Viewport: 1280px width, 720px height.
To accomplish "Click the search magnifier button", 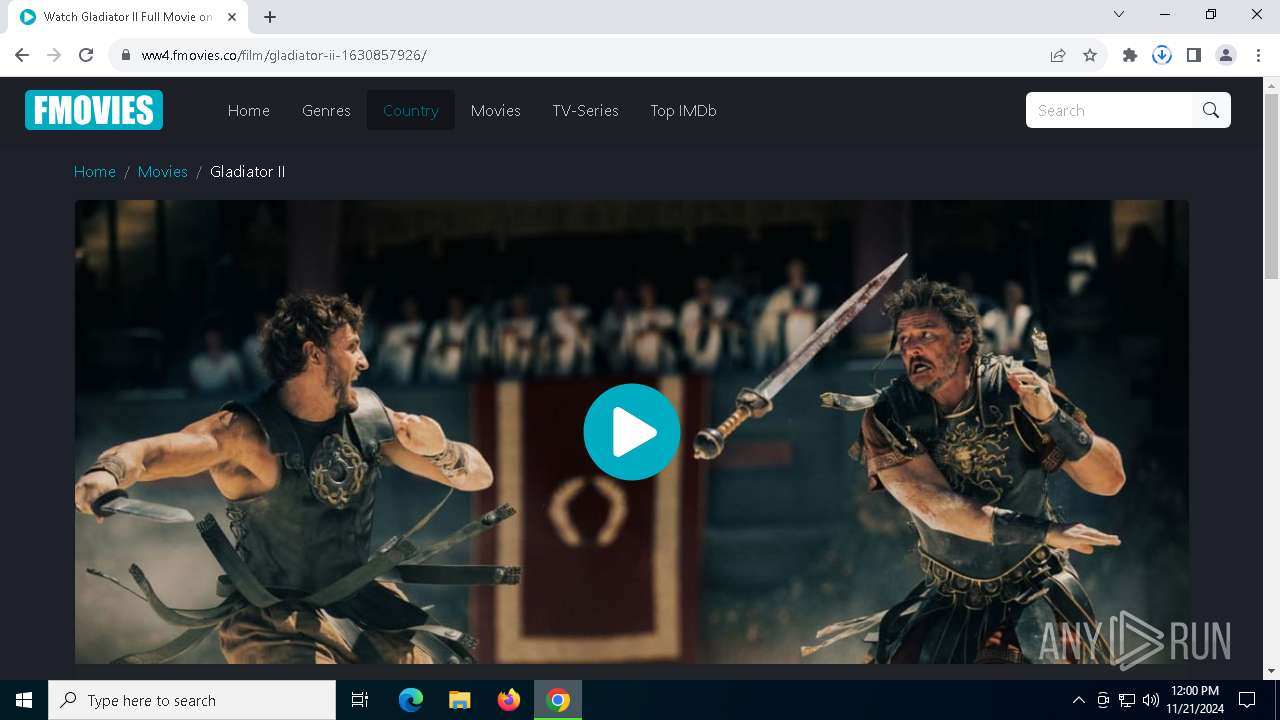I will (x=1211, y=110).
